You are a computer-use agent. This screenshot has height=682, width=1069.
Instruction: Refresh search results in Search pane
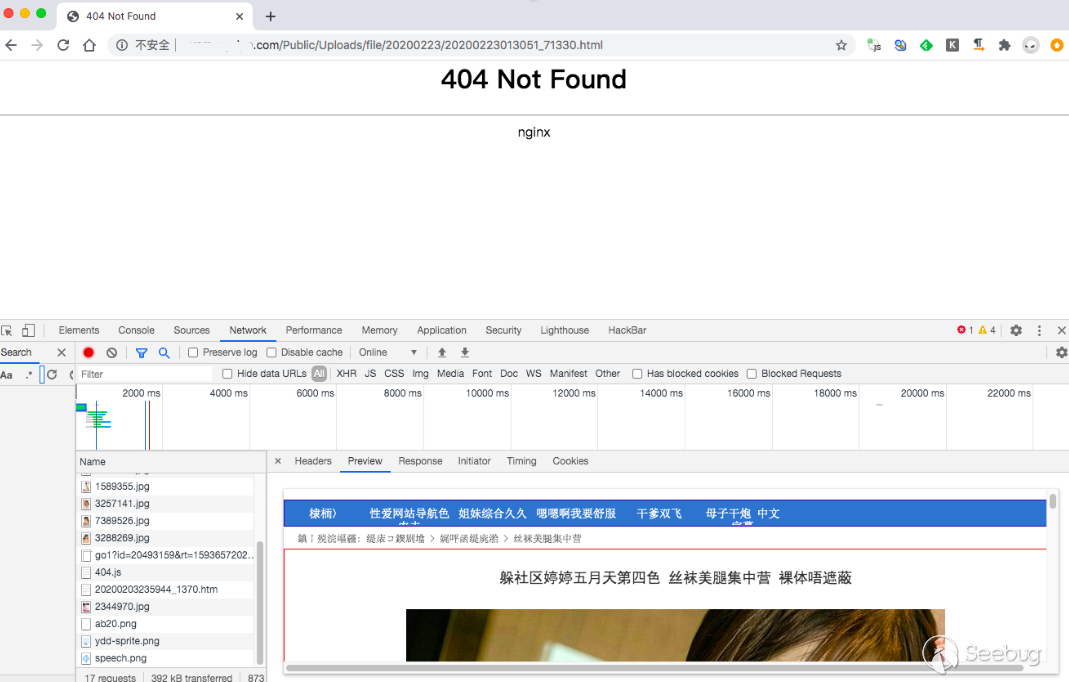[x=52, y=374]
